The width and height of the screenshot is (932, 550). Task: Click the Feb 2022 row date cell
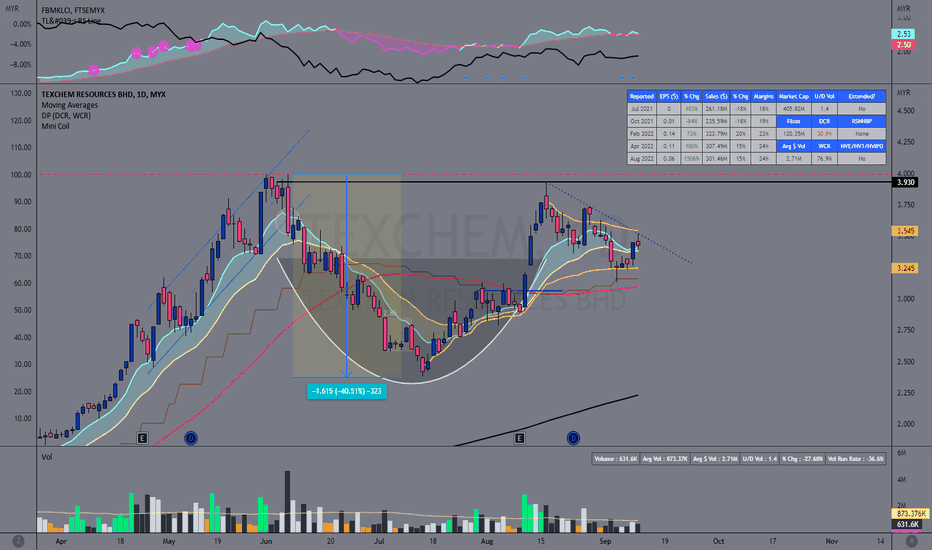[641, 134]
